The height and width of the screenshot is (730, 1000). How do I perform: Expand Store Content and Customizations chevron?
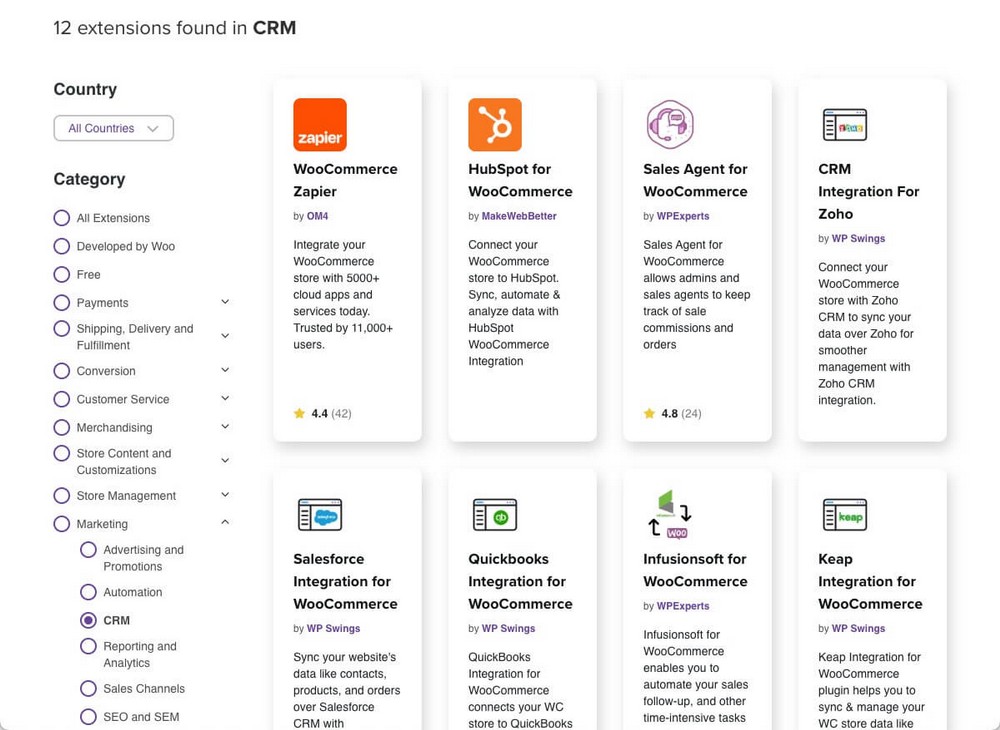pyautogui.click(x=225, y=460)
